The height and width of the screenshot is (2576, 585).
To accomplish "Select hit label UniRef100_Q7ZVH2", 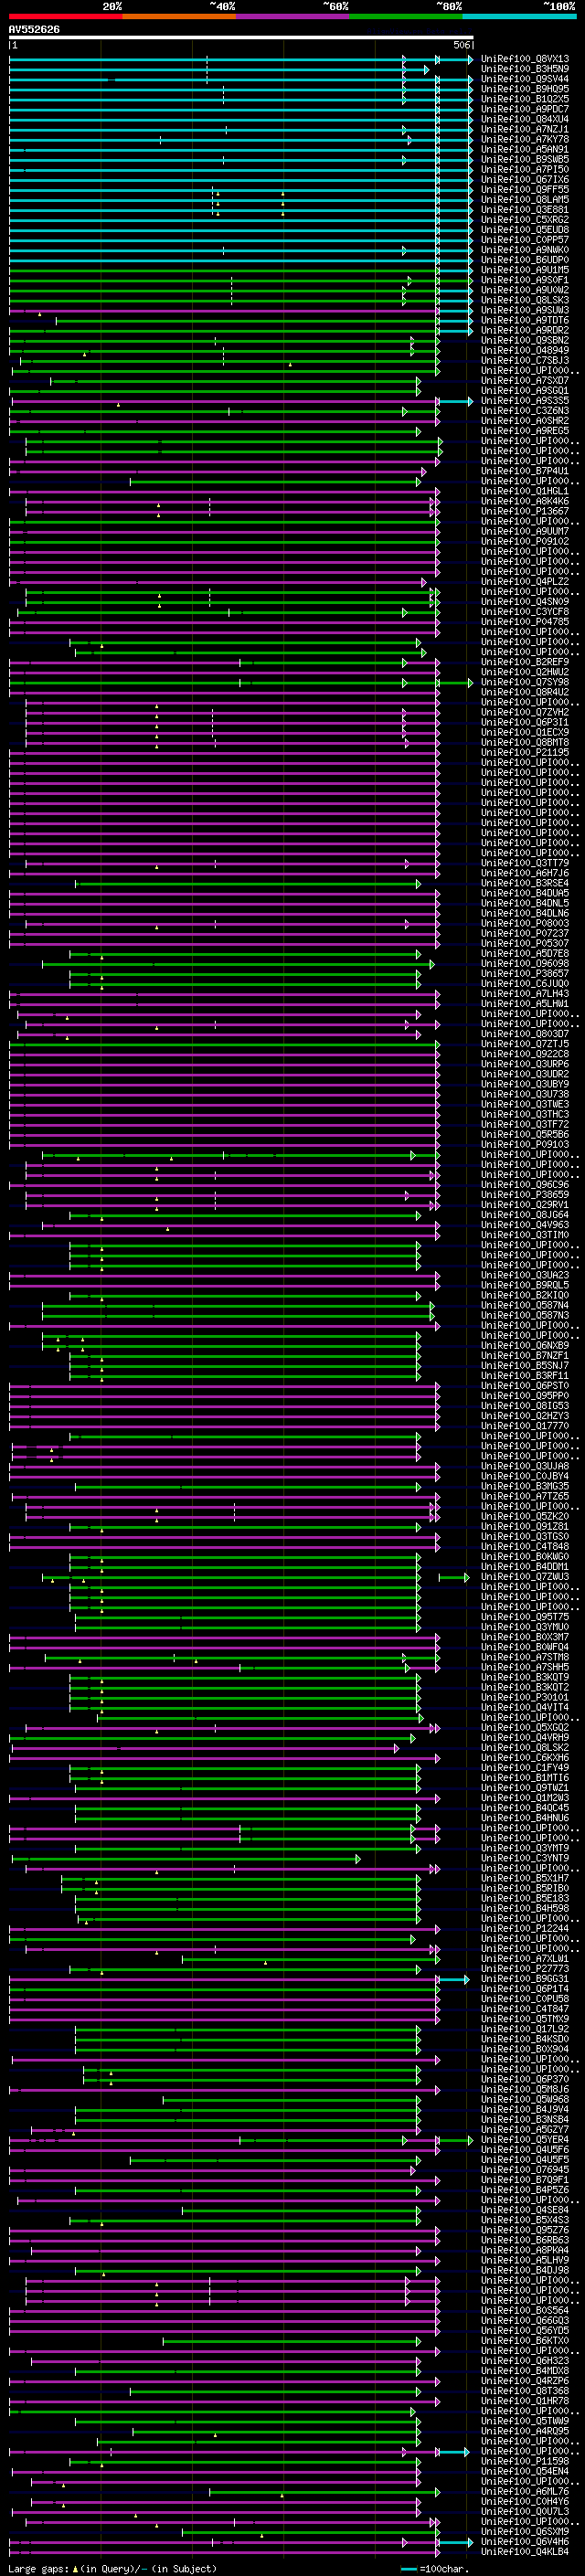I will pyautogui.click(x=525, y=712).
